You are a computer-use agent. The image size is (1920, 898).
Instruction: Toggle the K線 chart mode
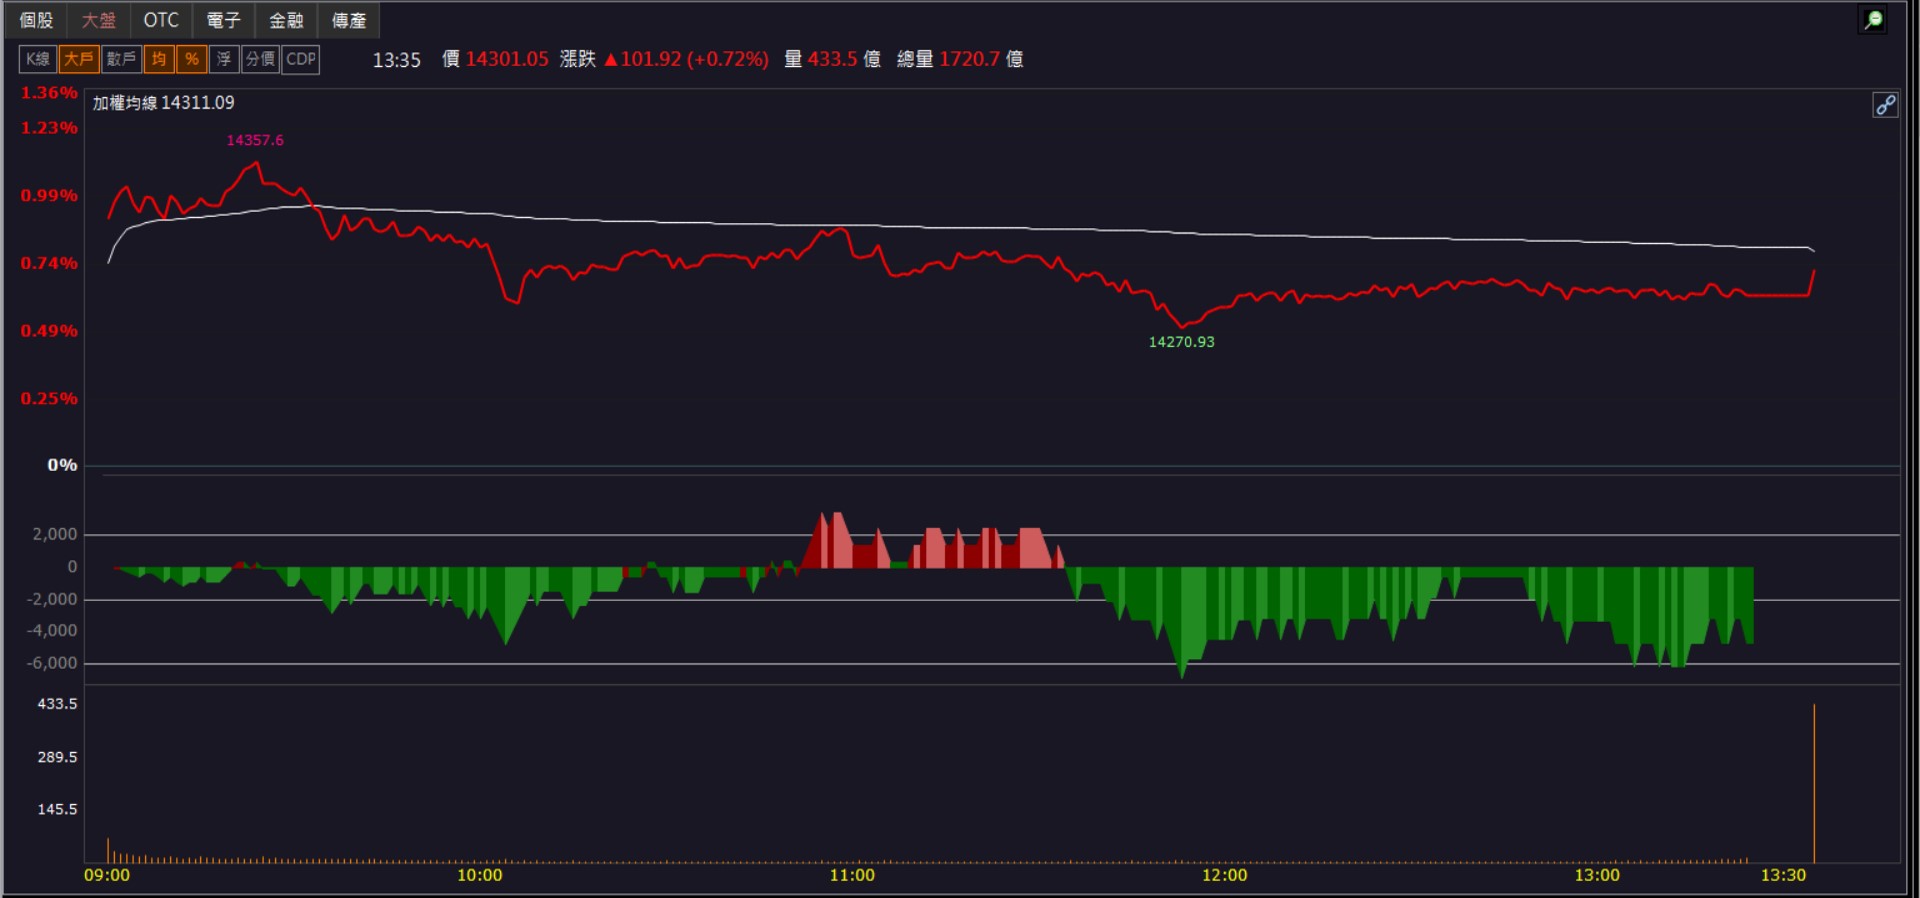point(38,59)
